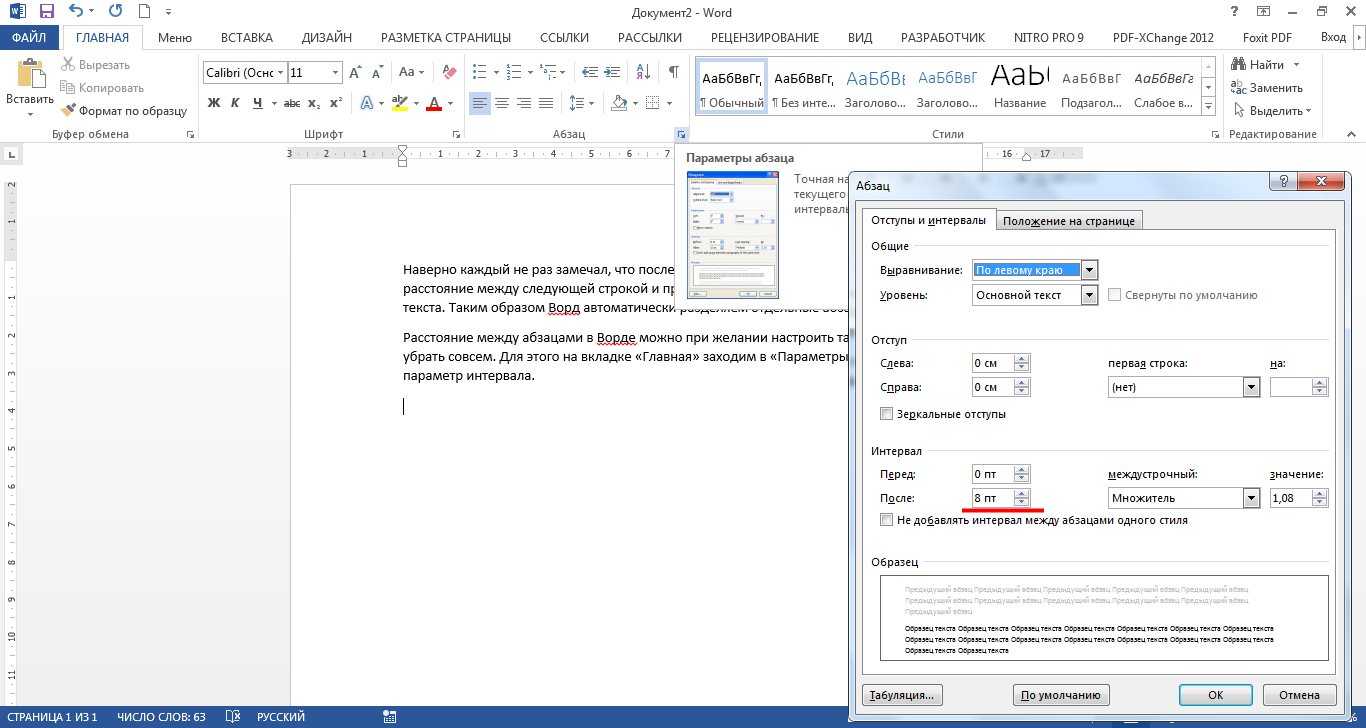This screenshot has height=728, width=1366.
Task: Open the первая строка indent dropdown
Action: click(1251, 387)
